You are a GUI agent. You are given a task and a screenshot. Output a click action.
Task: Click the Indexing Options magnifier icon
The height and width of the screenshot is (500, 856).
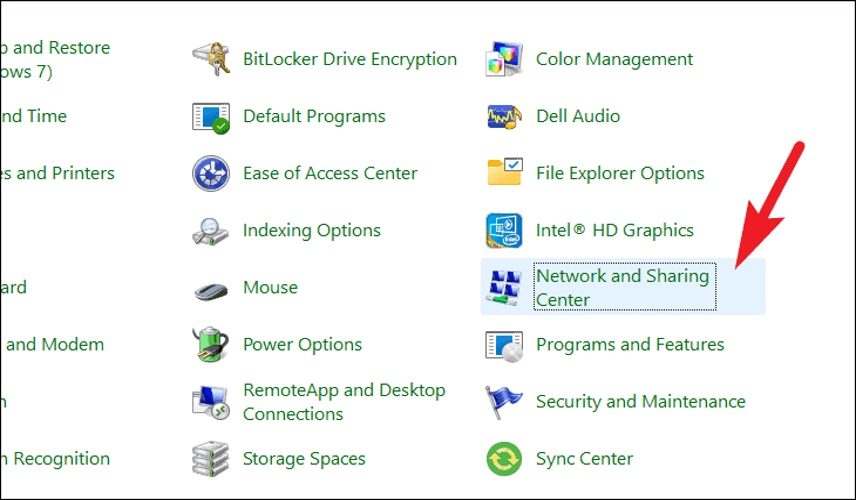(x=211, y=231)
